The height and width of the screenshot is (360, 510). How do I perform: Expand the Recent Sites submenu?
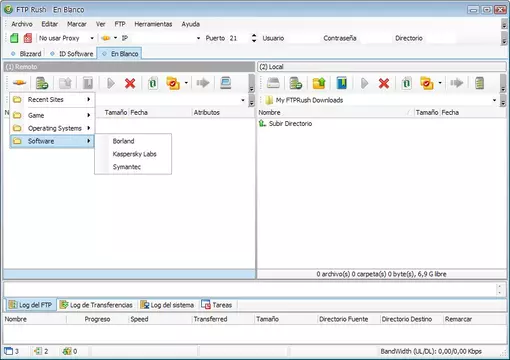pyautogui.click(x=52, y=99)
